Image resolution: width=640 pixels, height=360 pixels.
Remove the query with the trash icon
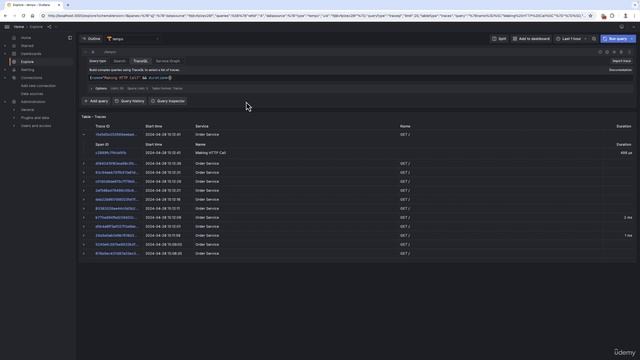tap(621, 52)
